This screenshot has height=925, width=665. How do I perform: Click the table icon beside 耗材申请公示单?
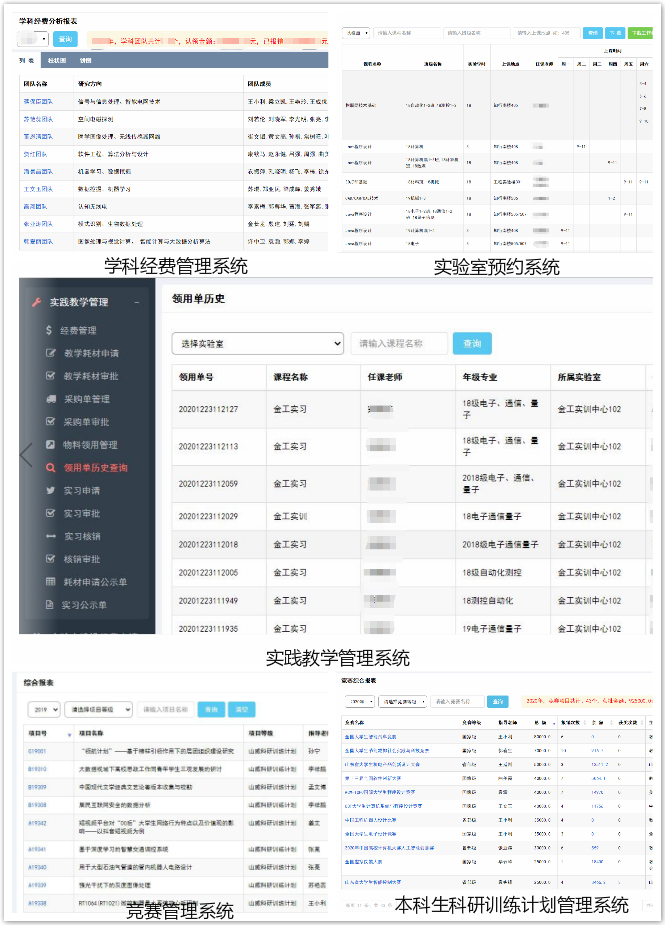click(50, 582)
